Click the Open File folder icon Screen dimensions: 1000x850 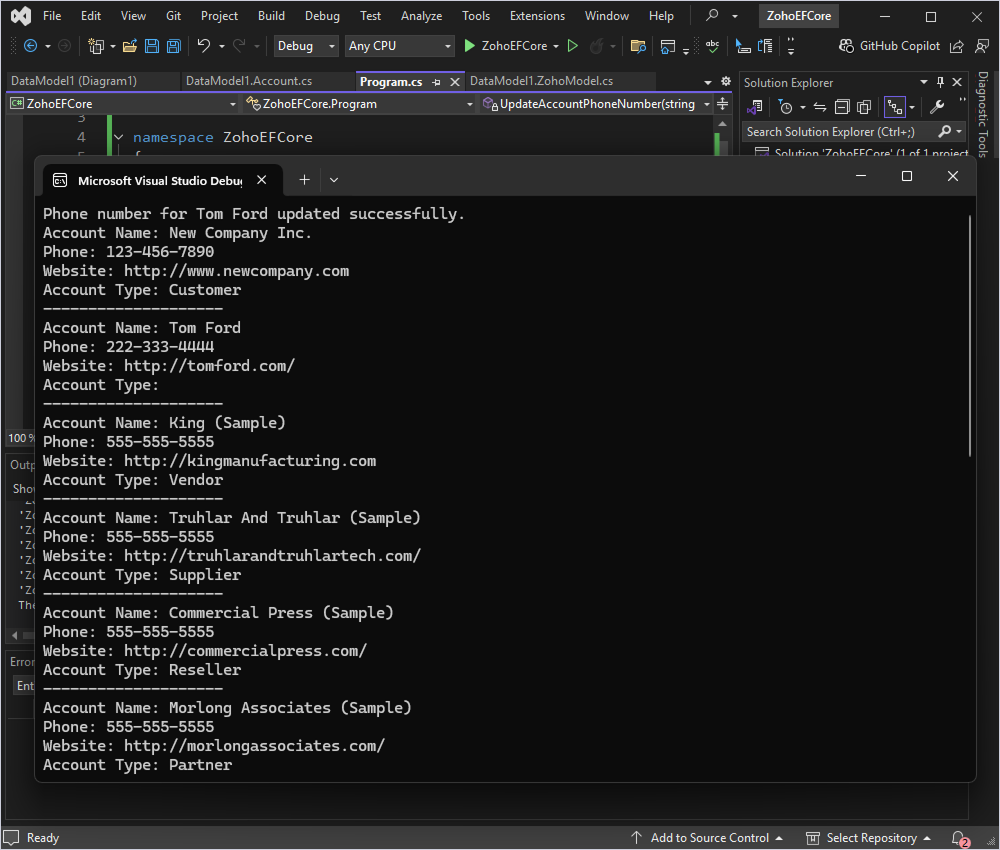(x=132, y=46)
